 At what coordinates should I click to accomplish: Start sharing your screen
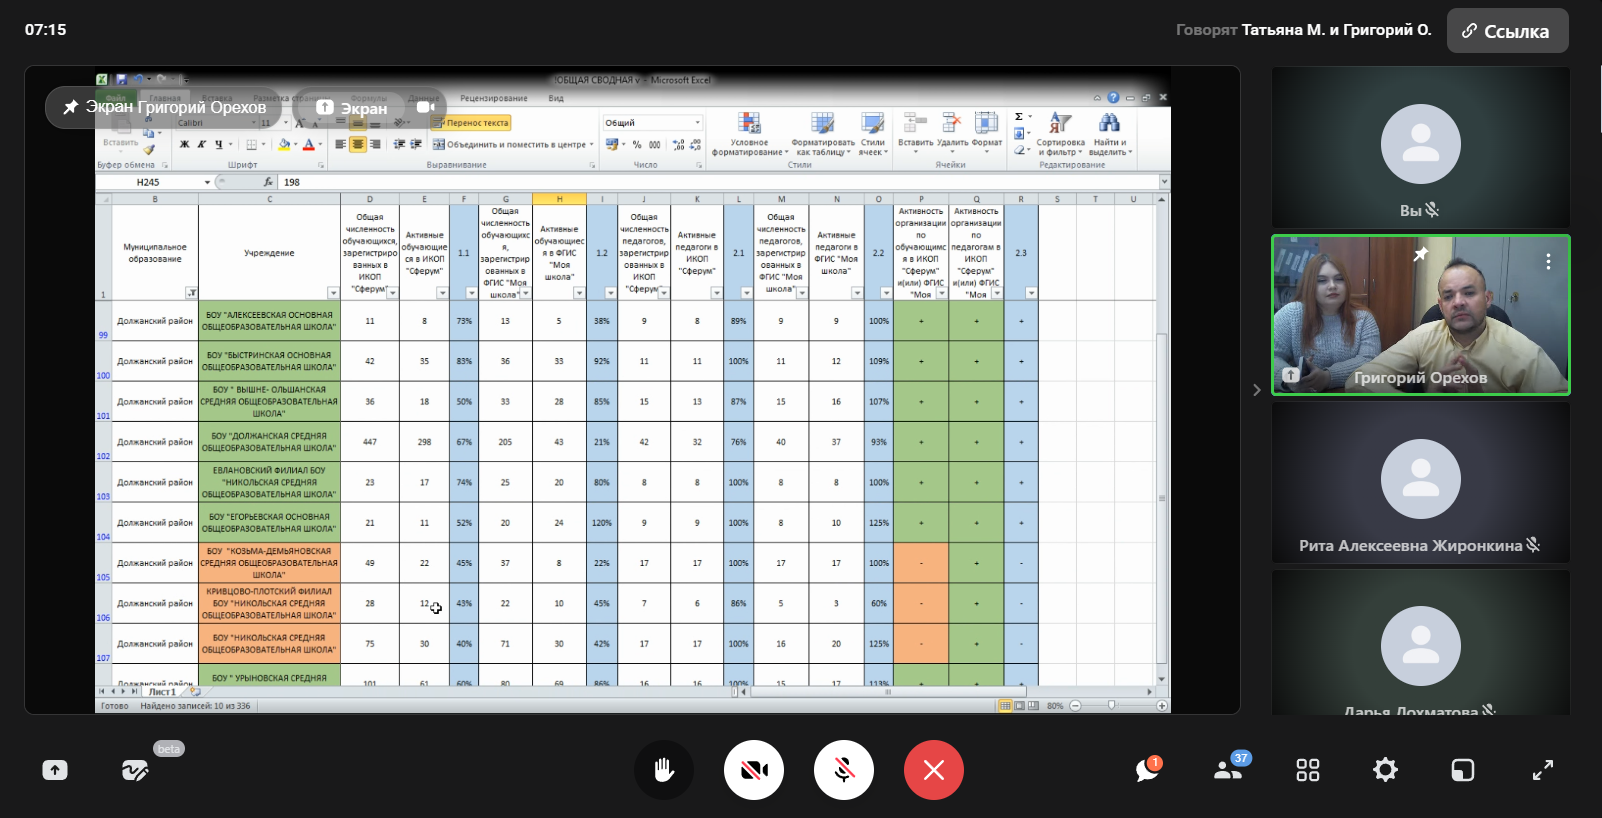55,770
